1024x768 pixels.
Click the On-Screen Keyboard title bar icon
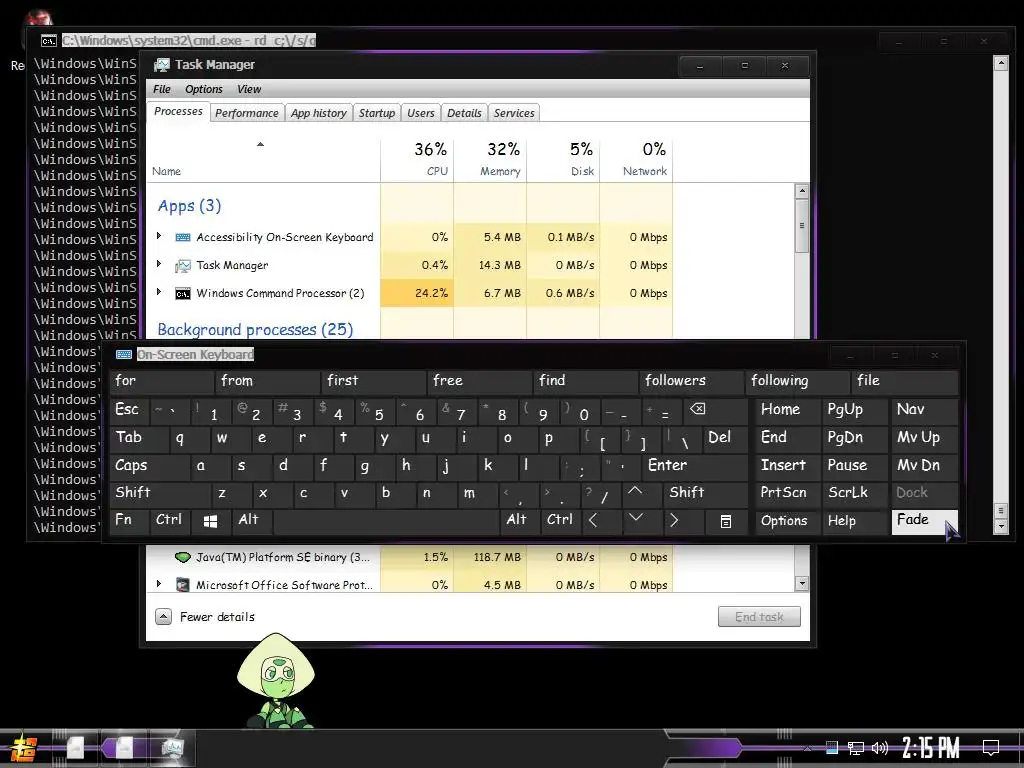tap(123, 355)
